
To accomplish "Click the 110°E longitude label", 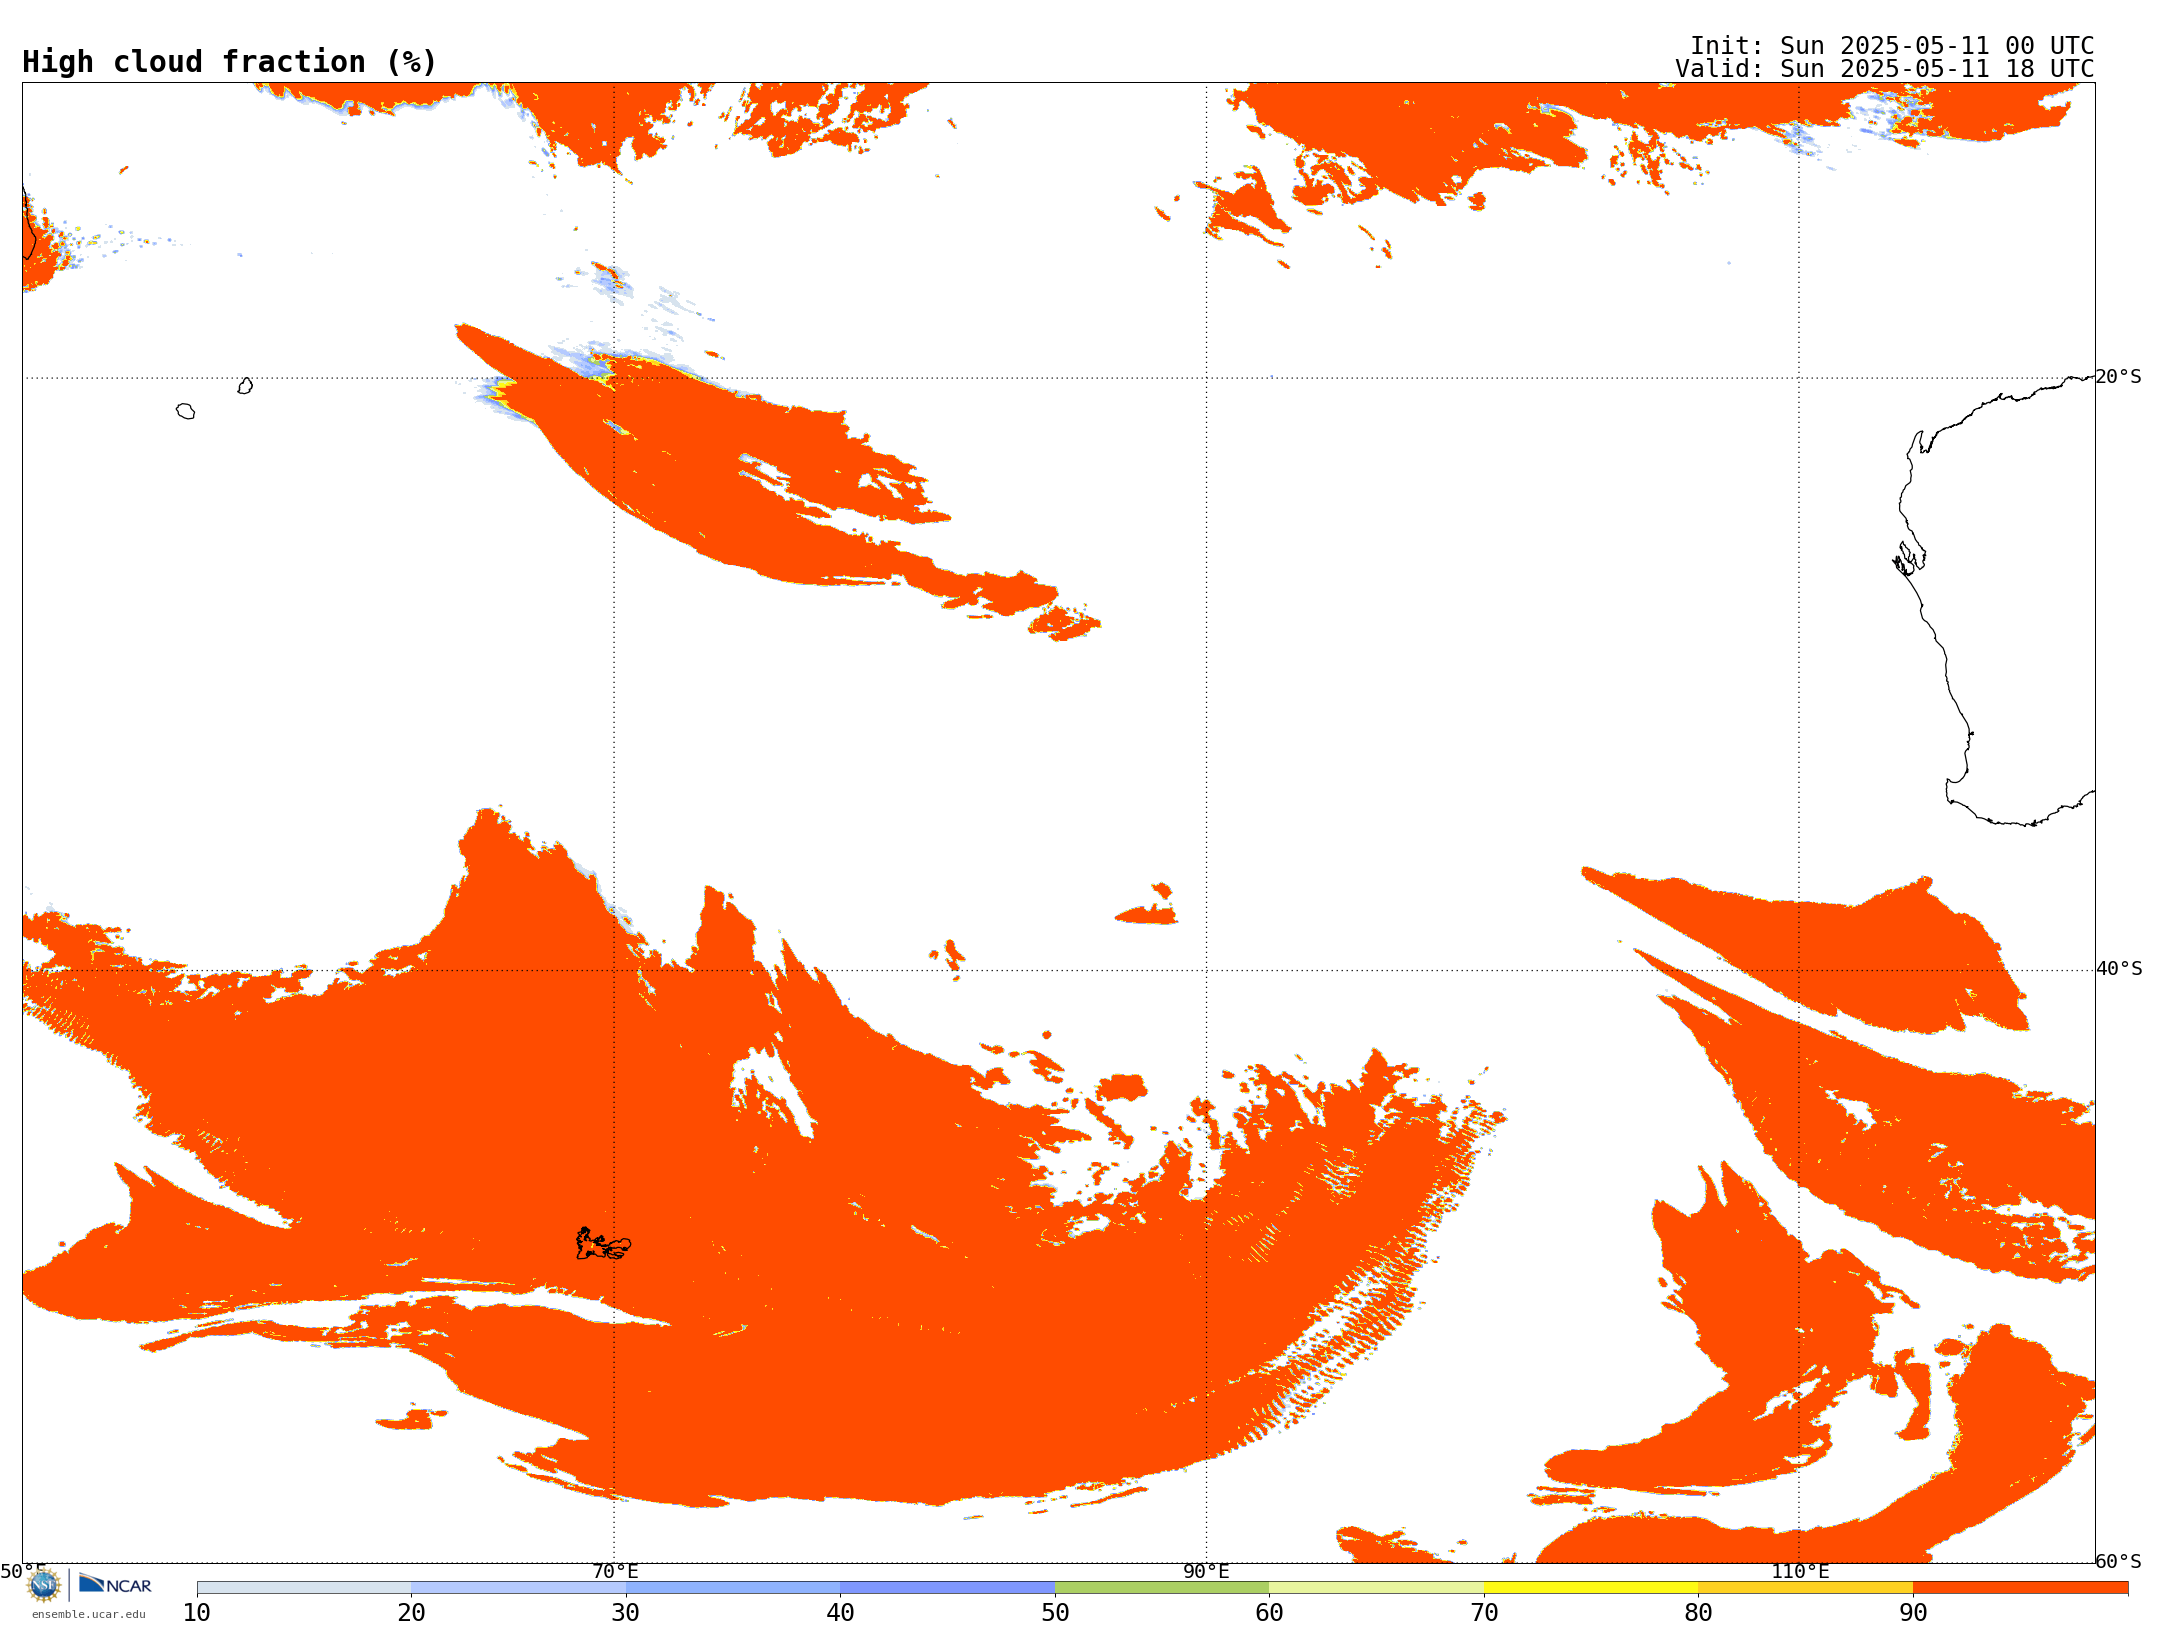I will (x=1800, y=1571).
